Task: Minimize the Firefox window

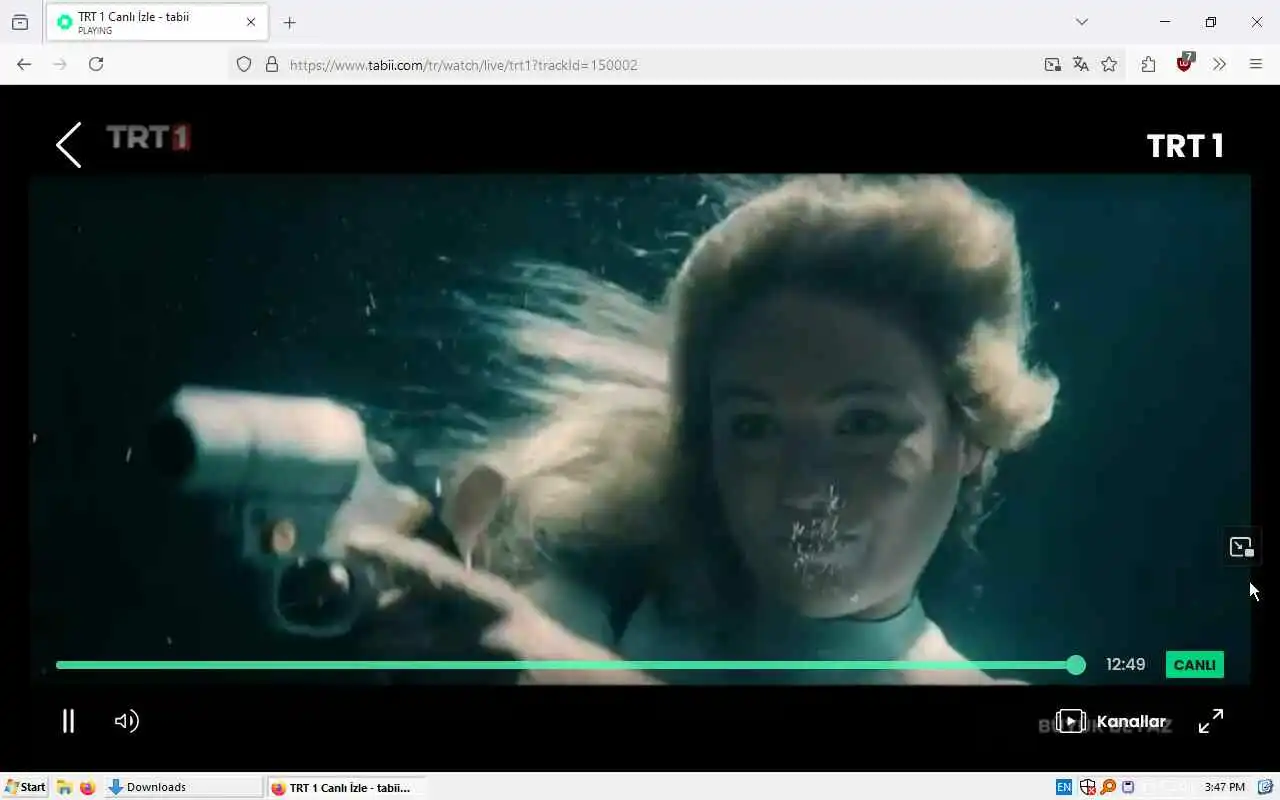Action: pos(1165,22)
